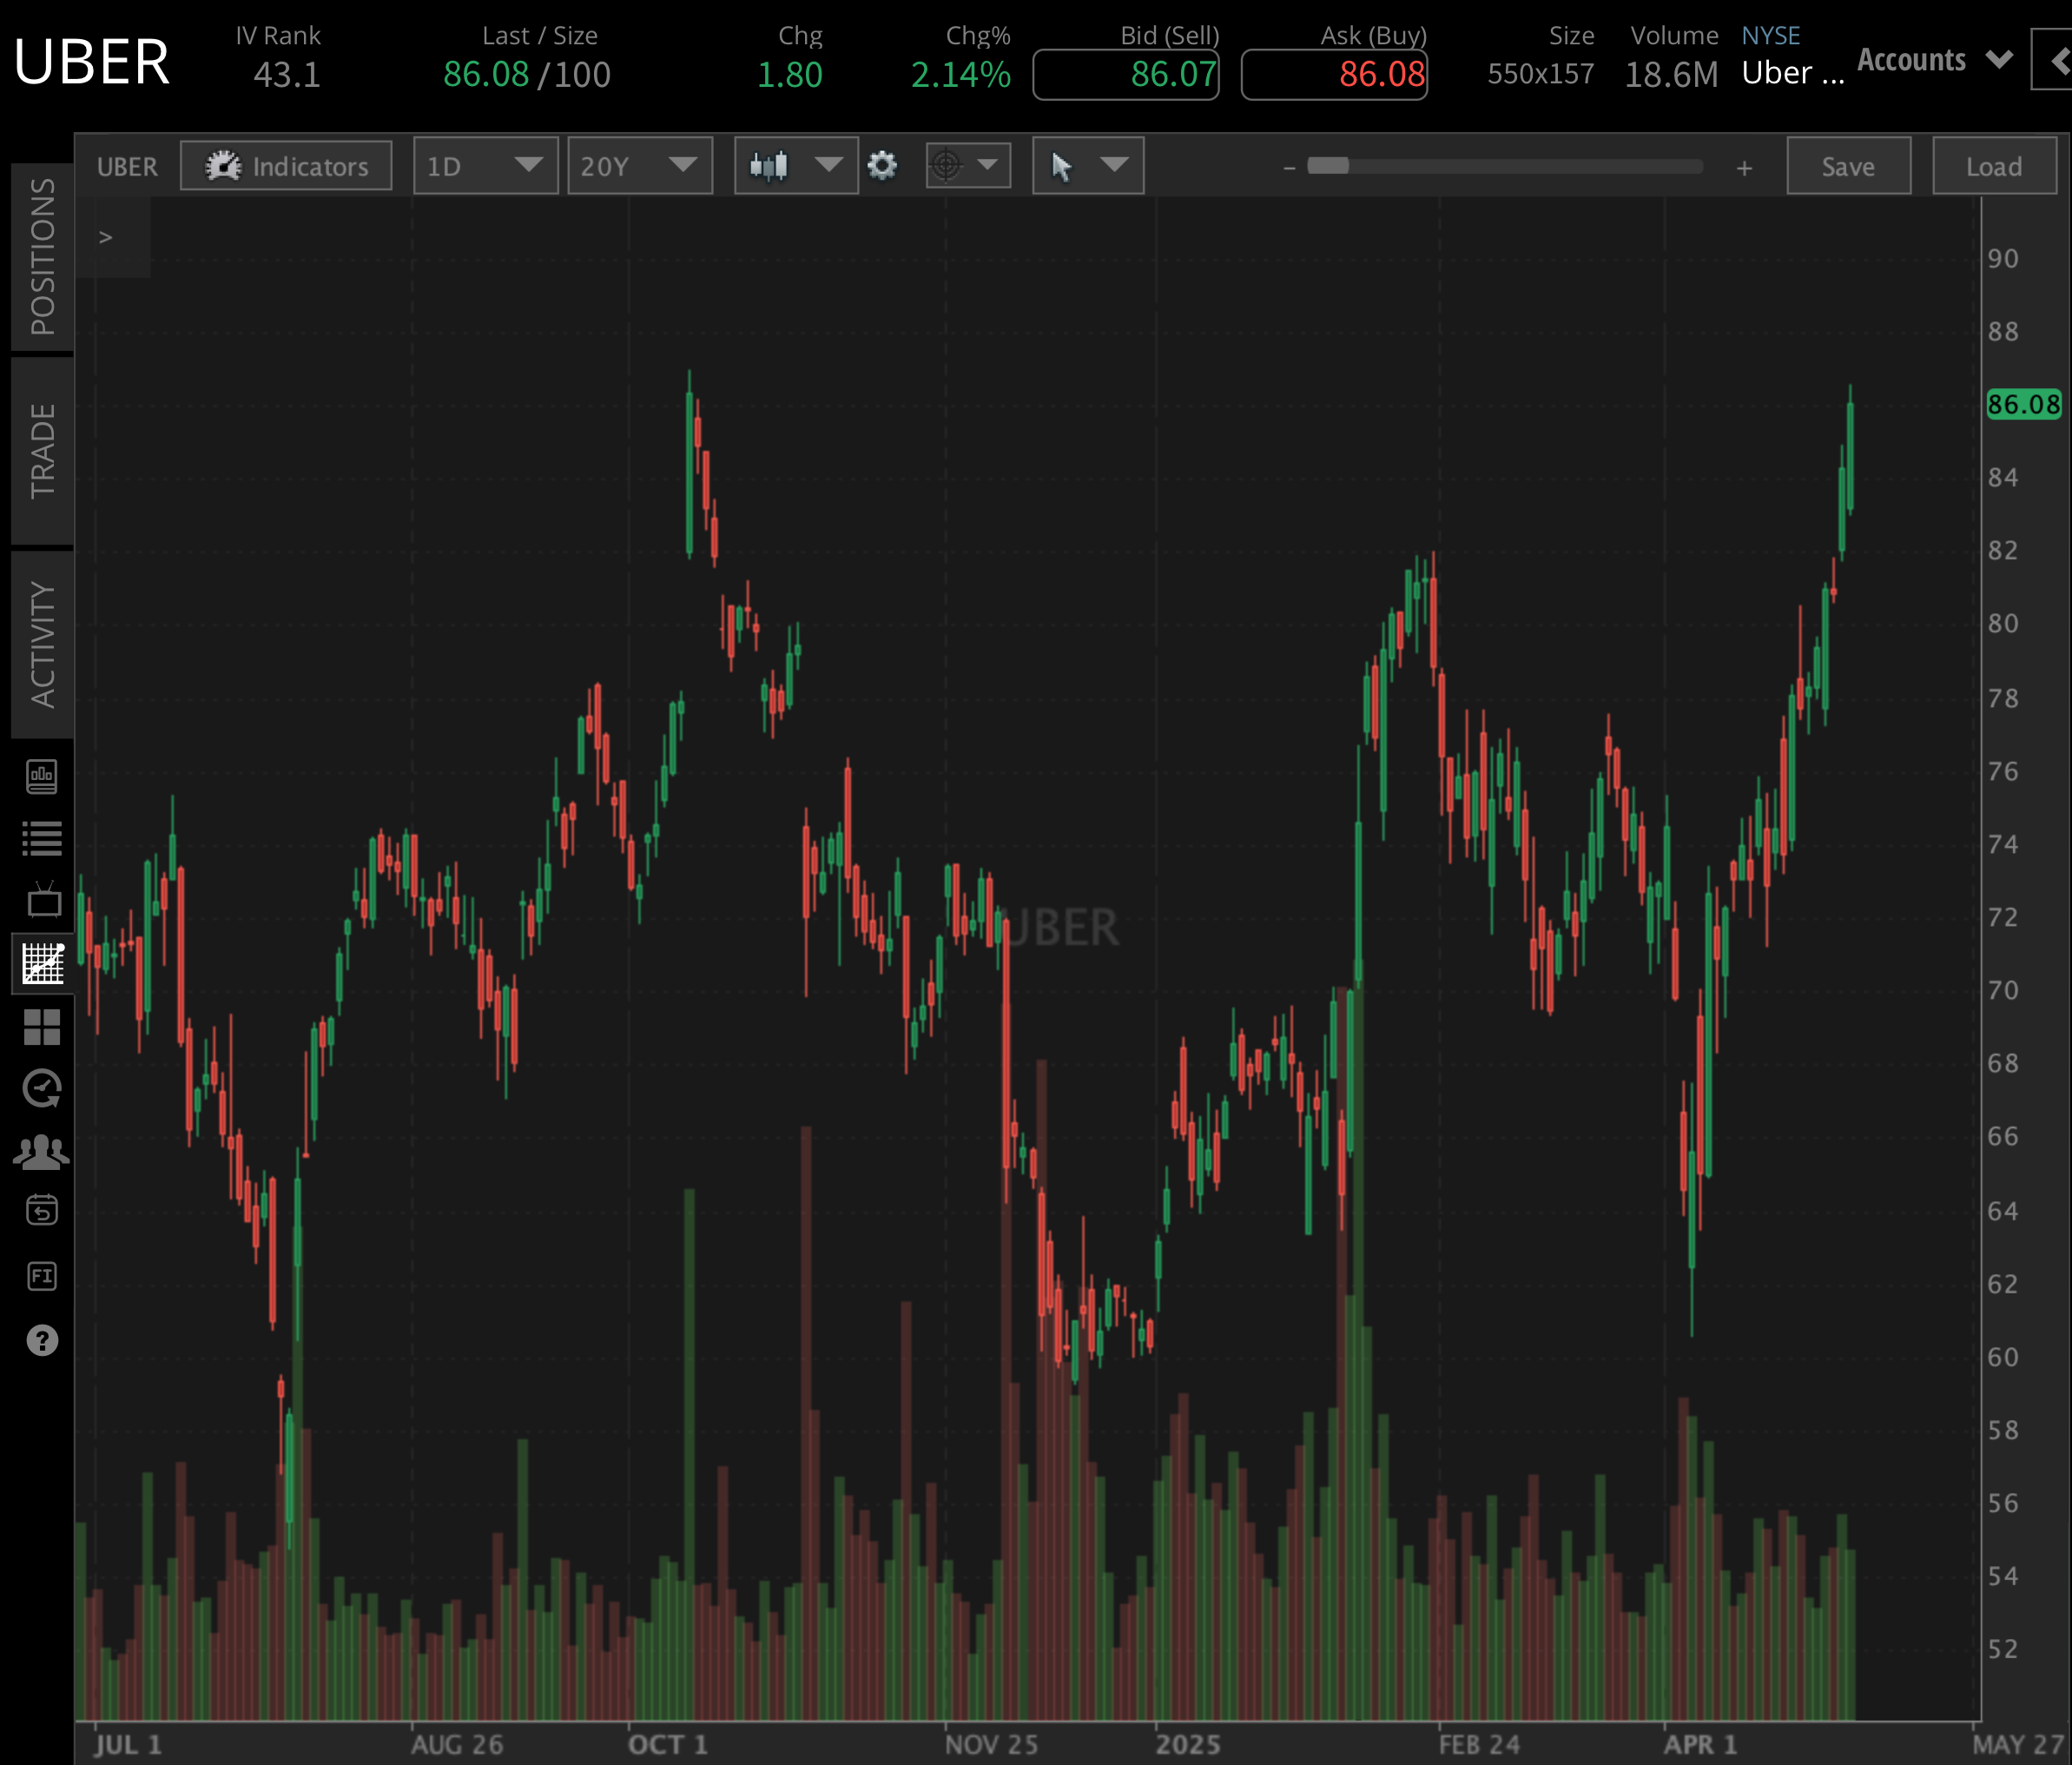This screenshot has height=1765, width=2072.
Task: Click the Save button
Action: (x=1847, y=166)
